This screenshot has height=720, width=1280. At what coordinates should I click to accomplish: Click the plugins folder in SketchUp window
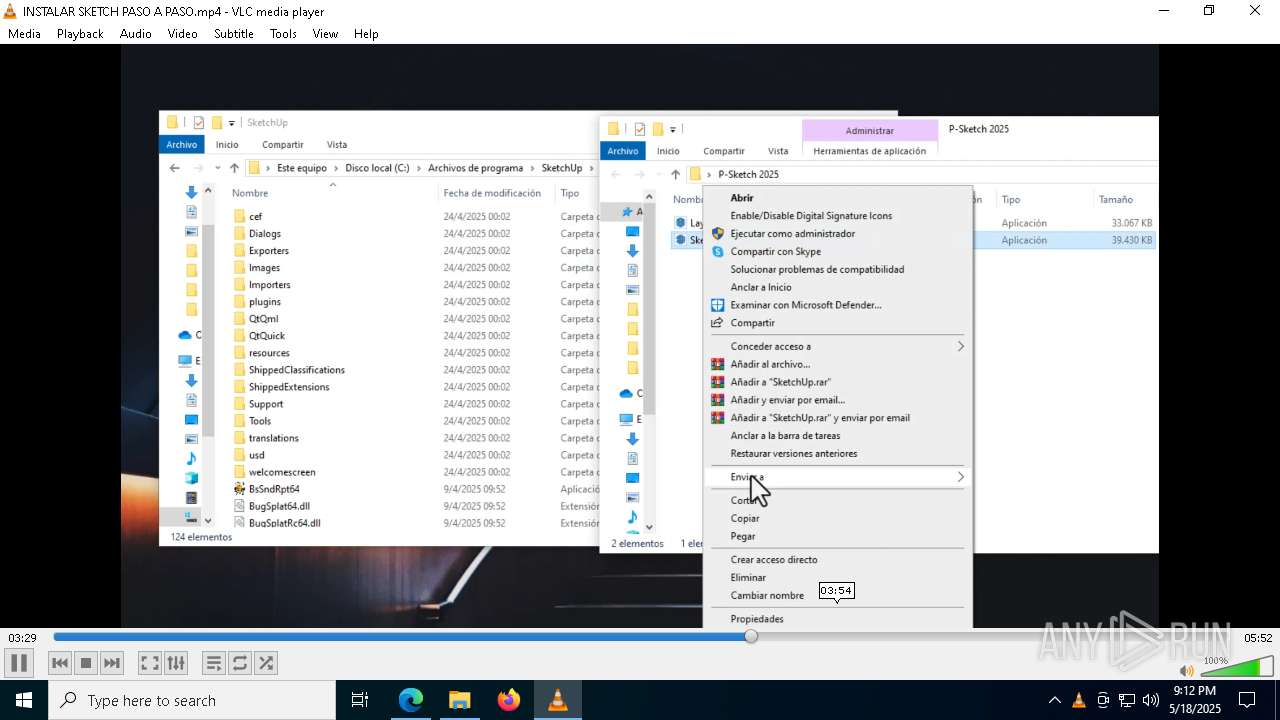point(265,302)
